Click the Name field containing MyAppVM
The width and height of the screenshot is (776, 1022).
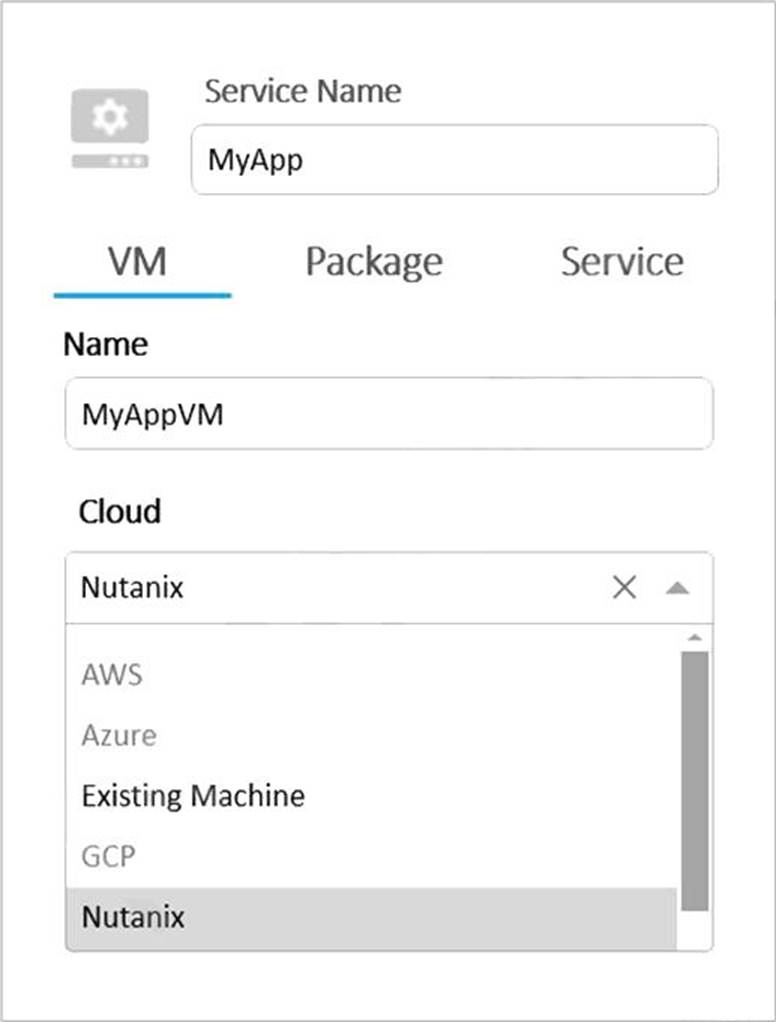pos(388,414)
